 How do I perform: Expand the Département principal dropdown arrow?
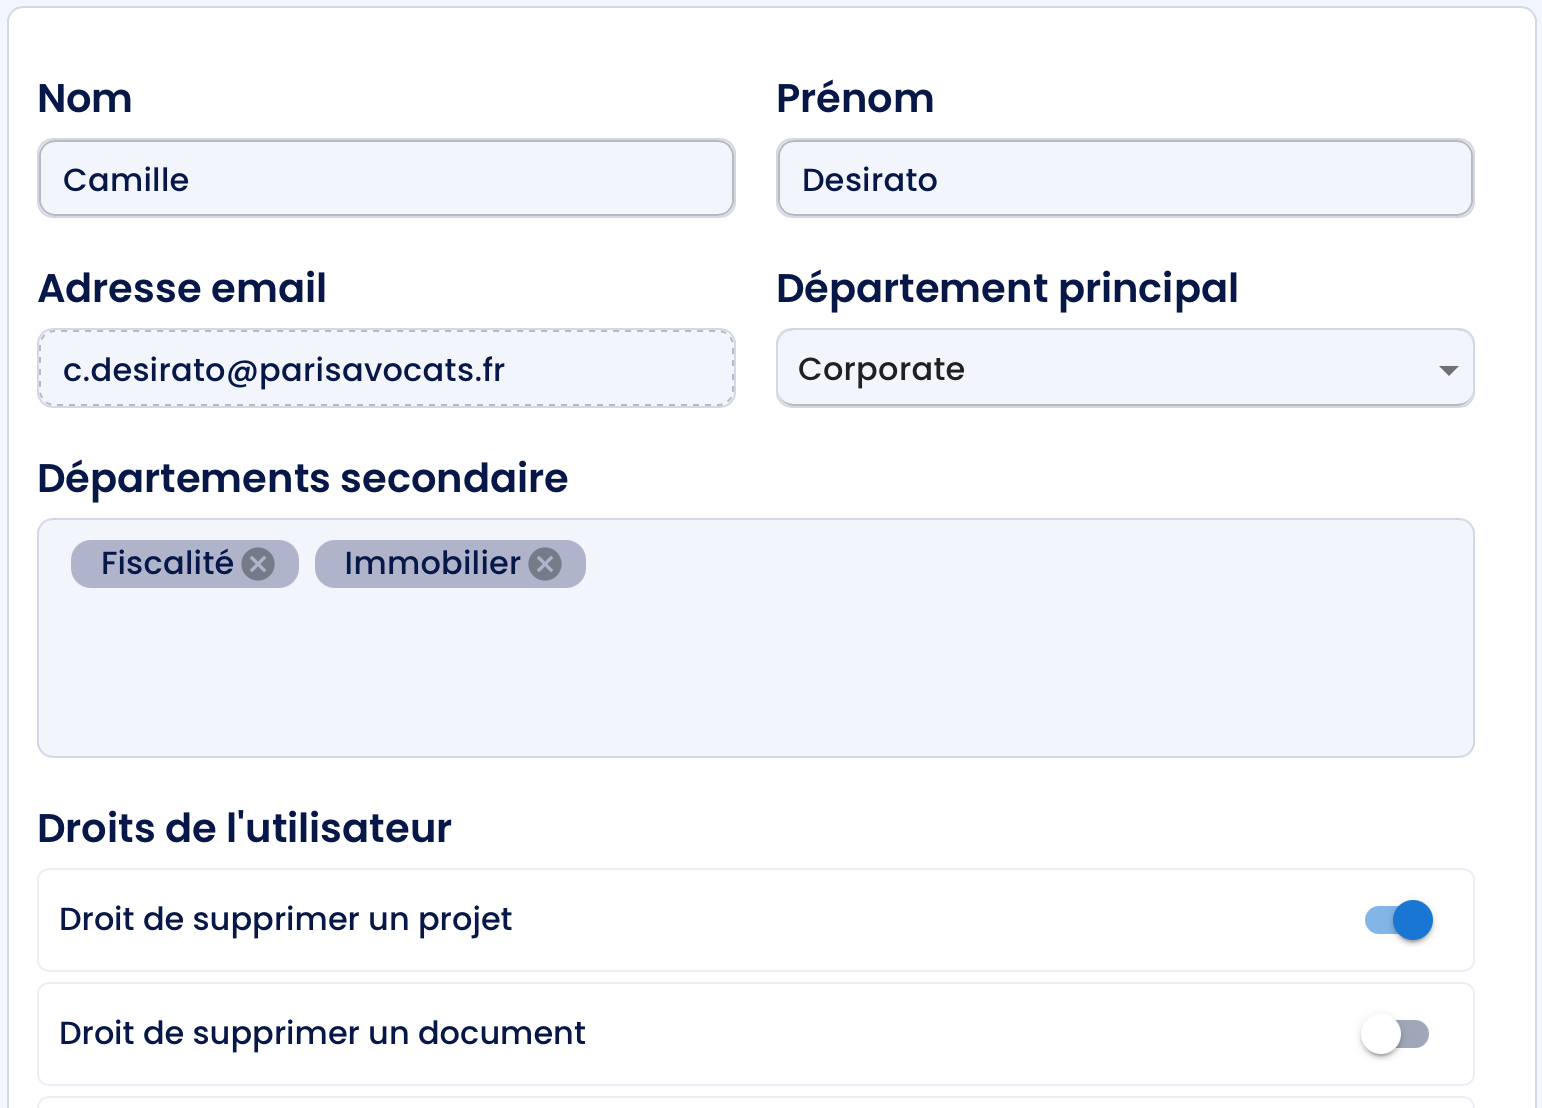pyautogui.click(x=1447, y=370)
